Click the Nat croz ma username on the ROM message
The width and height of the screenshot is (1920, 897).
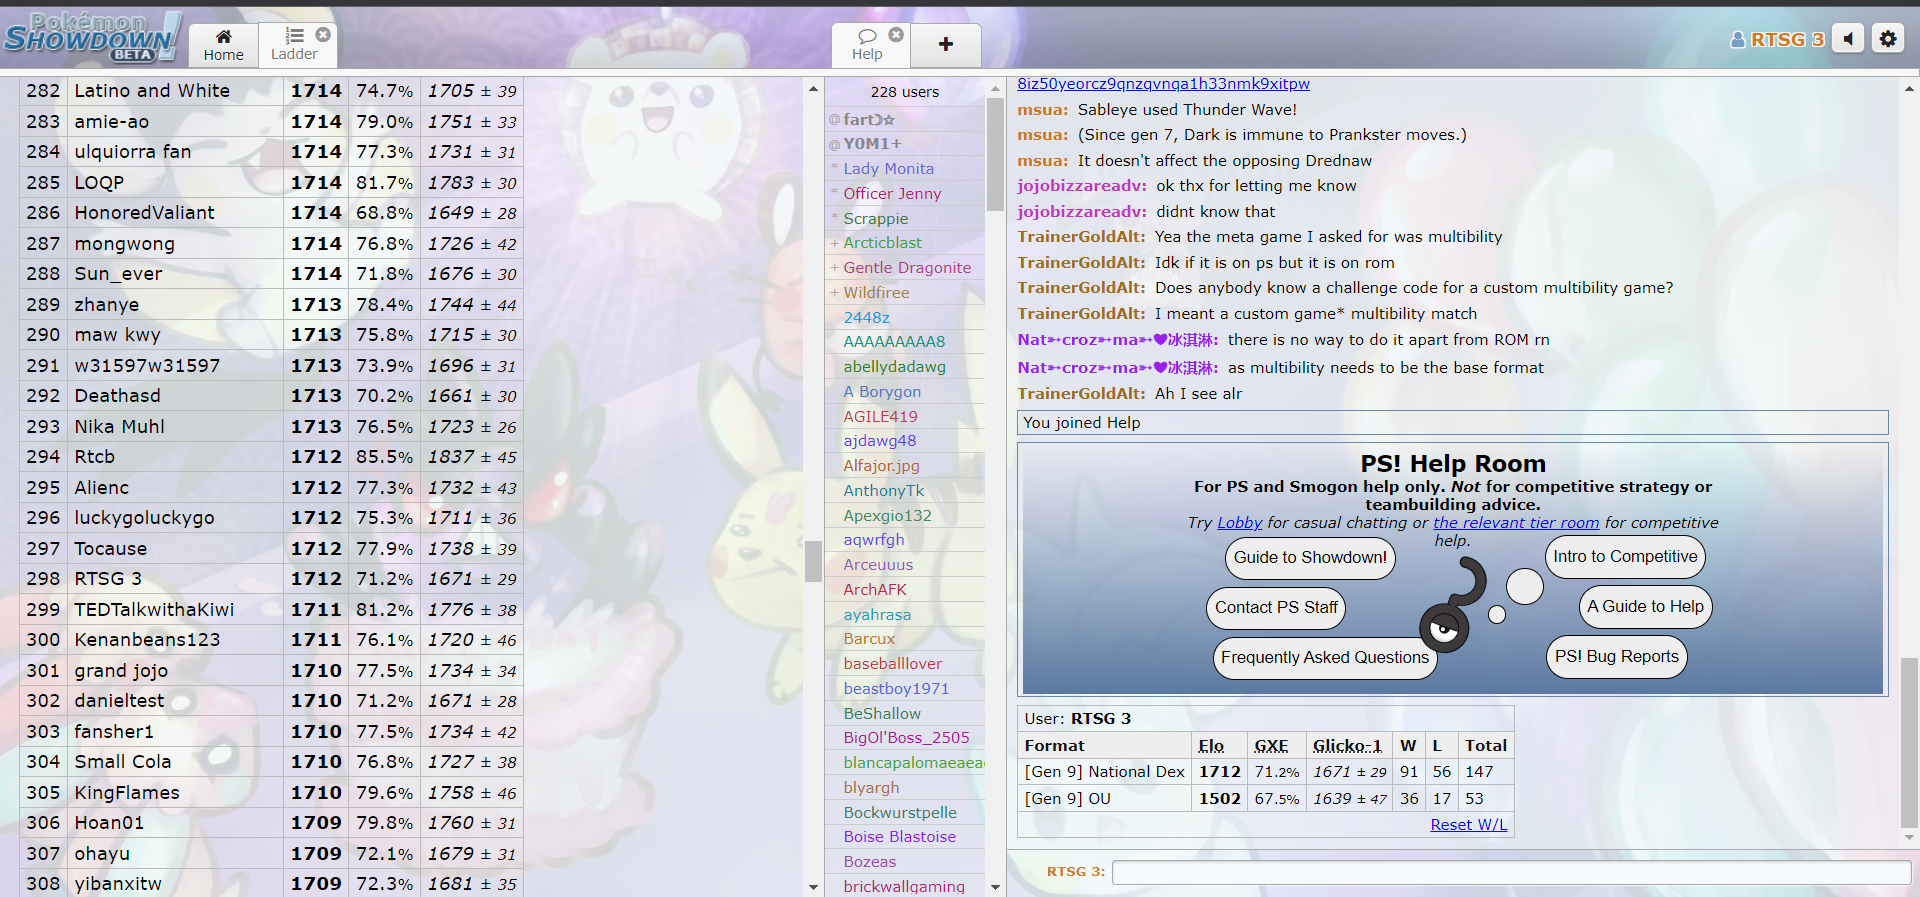tap(1118, 339)
